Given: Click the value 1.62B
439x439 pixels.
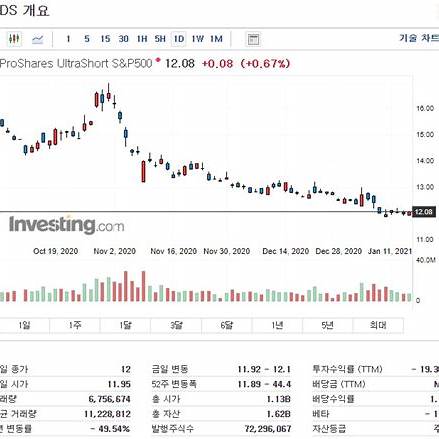Looking at the screenshot, I should click(x=279, y=414).
